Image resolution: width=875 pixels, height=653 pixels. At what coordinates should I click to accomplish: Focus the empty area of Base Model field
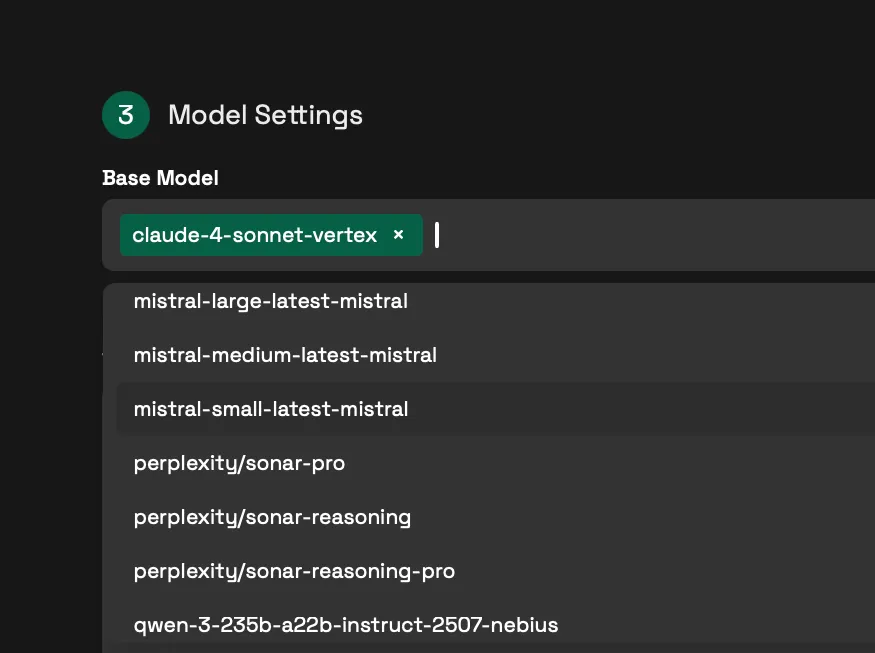(x=650, y=235)
